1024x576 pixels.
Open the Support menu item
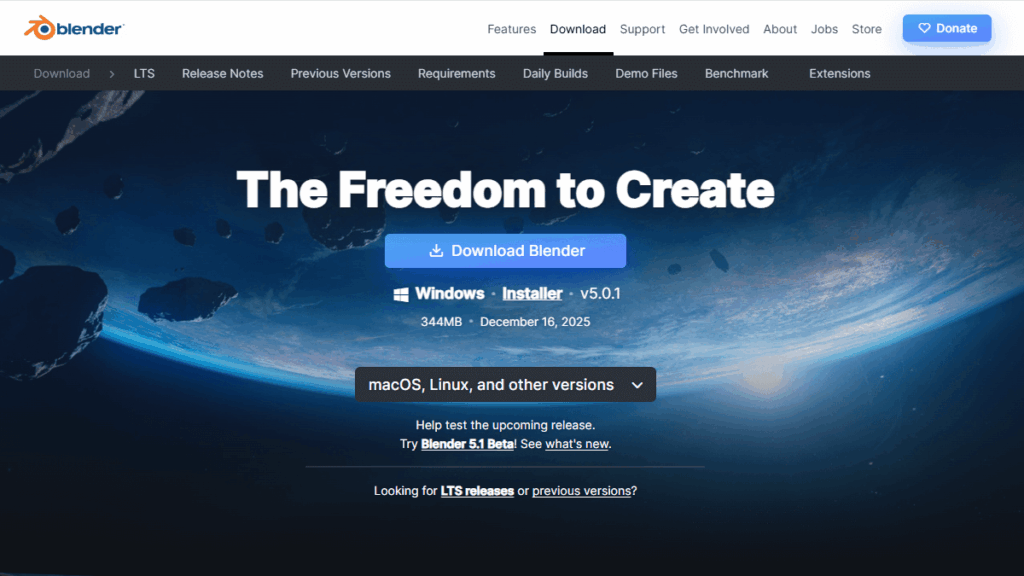pos(642,29)
